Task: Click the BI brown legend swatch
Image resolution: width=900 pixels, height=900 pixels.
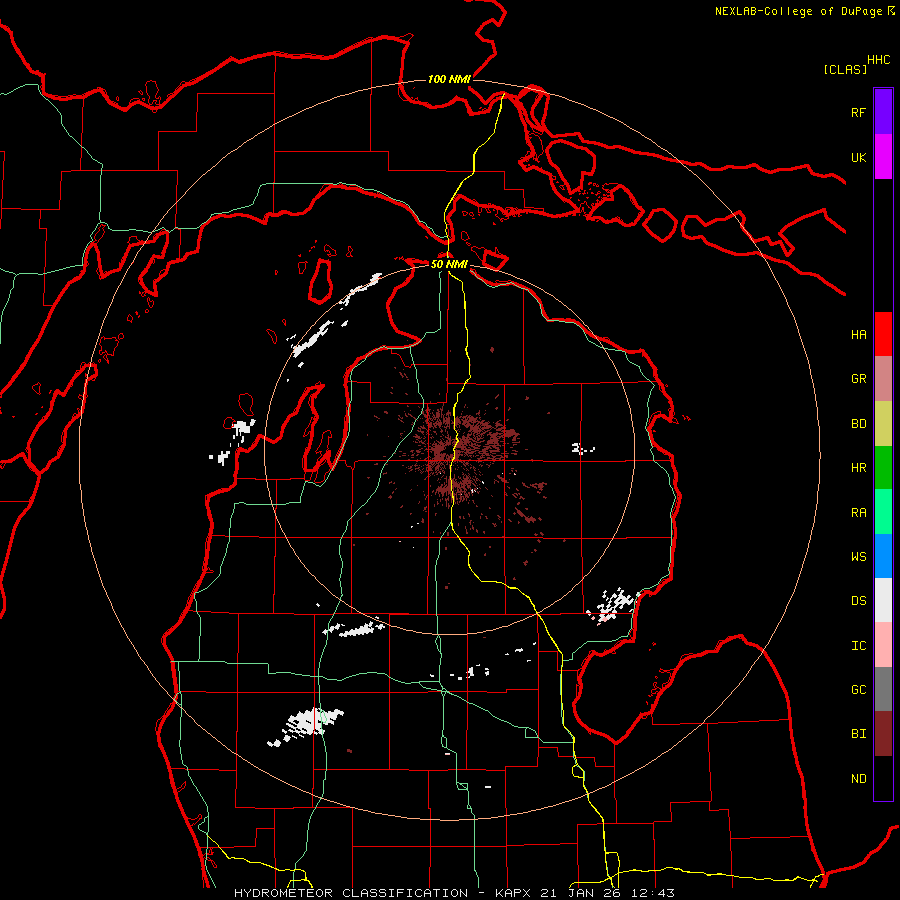Action: pos(883,734)
